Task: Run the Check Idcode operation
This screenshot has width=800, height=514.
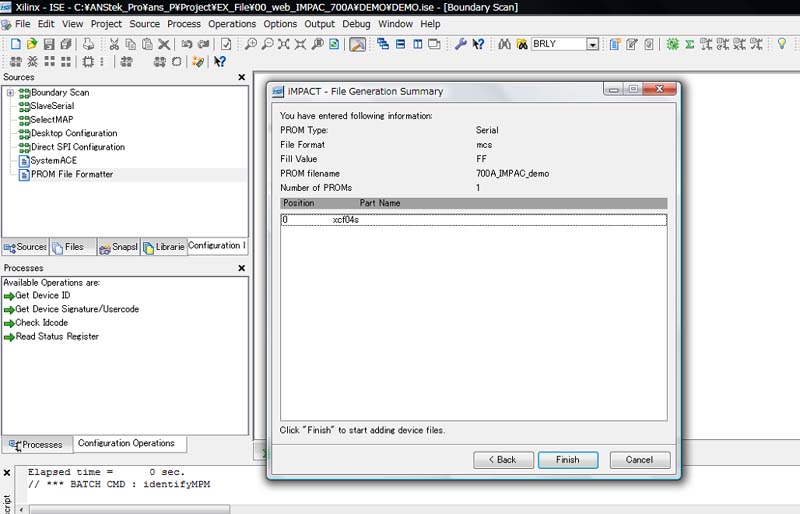Action: click(x=41, y=323)
